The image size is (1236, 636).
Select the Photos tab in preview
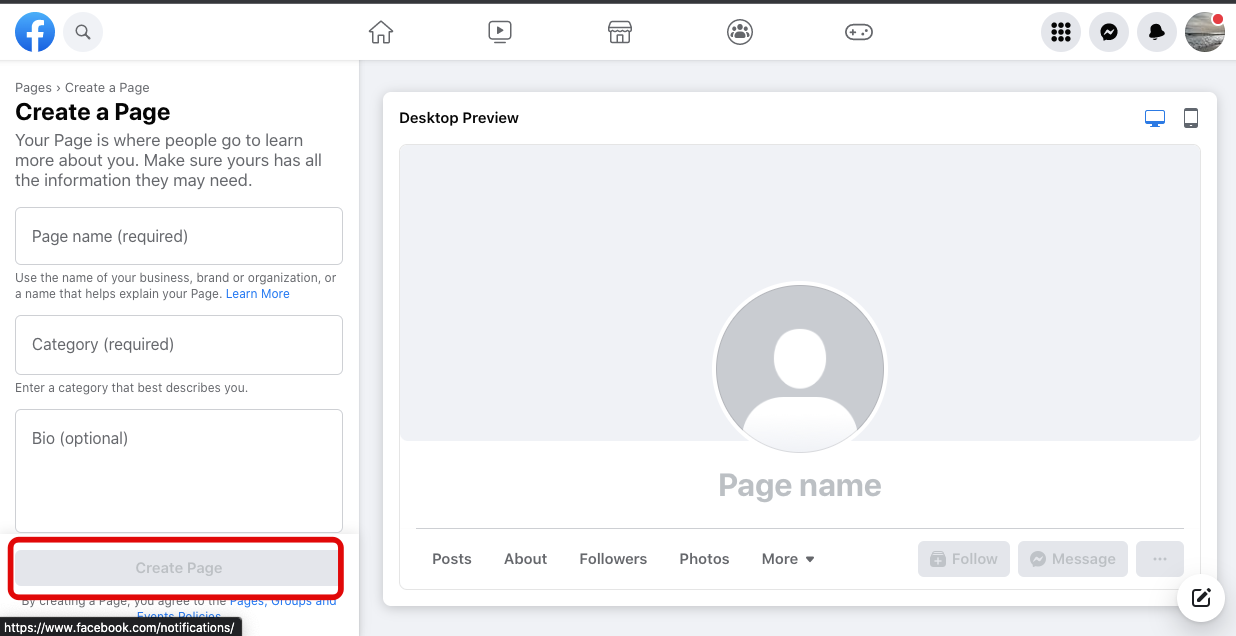[x=704, y=559]
